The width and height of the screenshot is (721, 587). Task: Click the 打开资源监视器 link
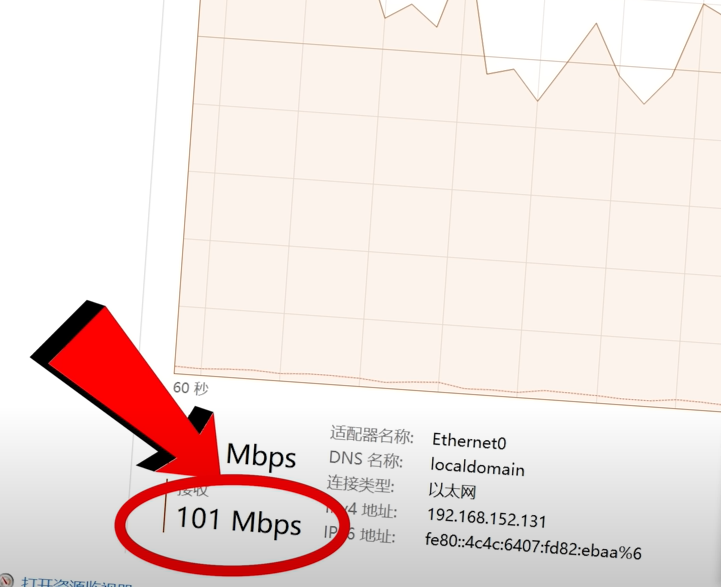(77, 583)
